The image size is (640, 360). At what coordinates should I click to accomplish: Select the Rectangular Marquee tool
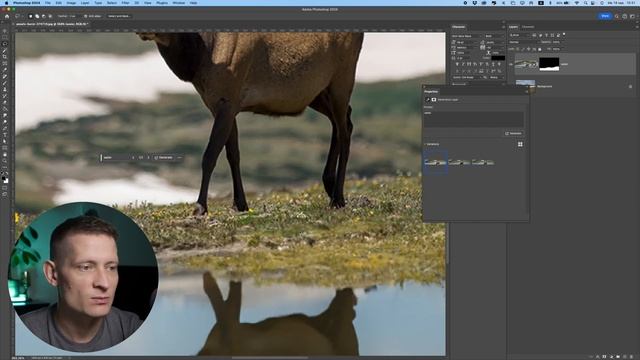point(5,37)
